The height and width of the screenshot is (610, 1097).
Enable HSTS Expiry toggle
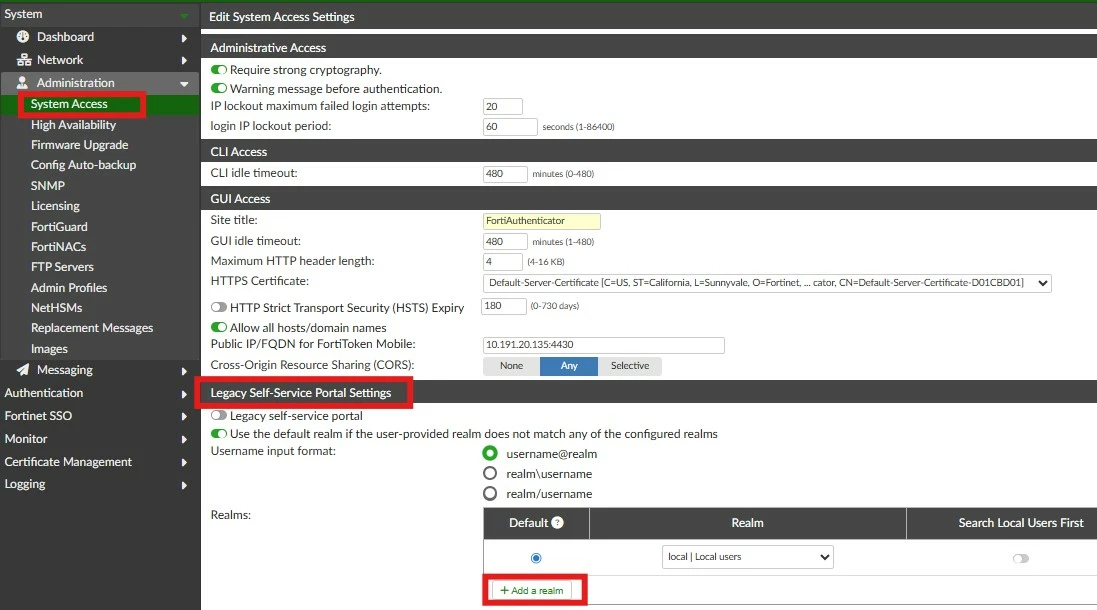tap(219, 307)
